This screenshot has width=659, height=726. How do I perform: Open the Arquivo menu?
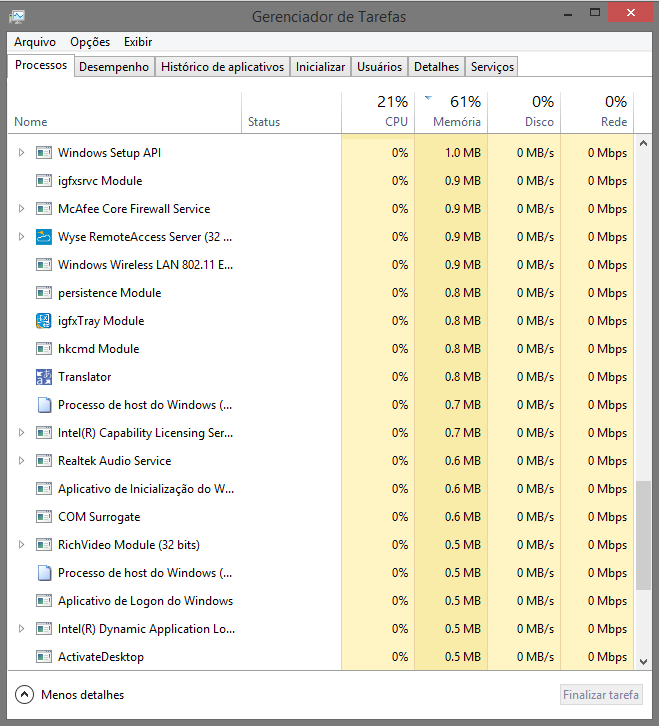[35, 42]
